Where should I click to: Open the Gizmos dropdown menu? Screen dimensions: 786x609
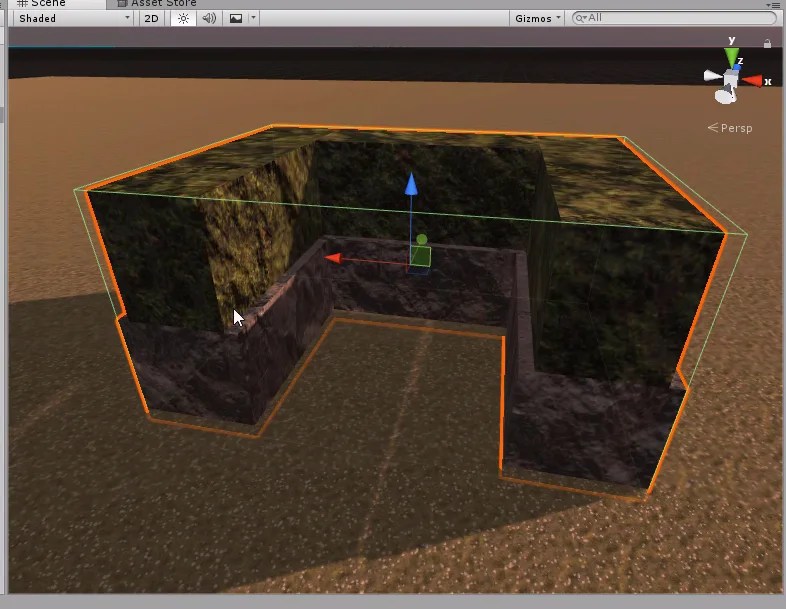coord(538,19)
